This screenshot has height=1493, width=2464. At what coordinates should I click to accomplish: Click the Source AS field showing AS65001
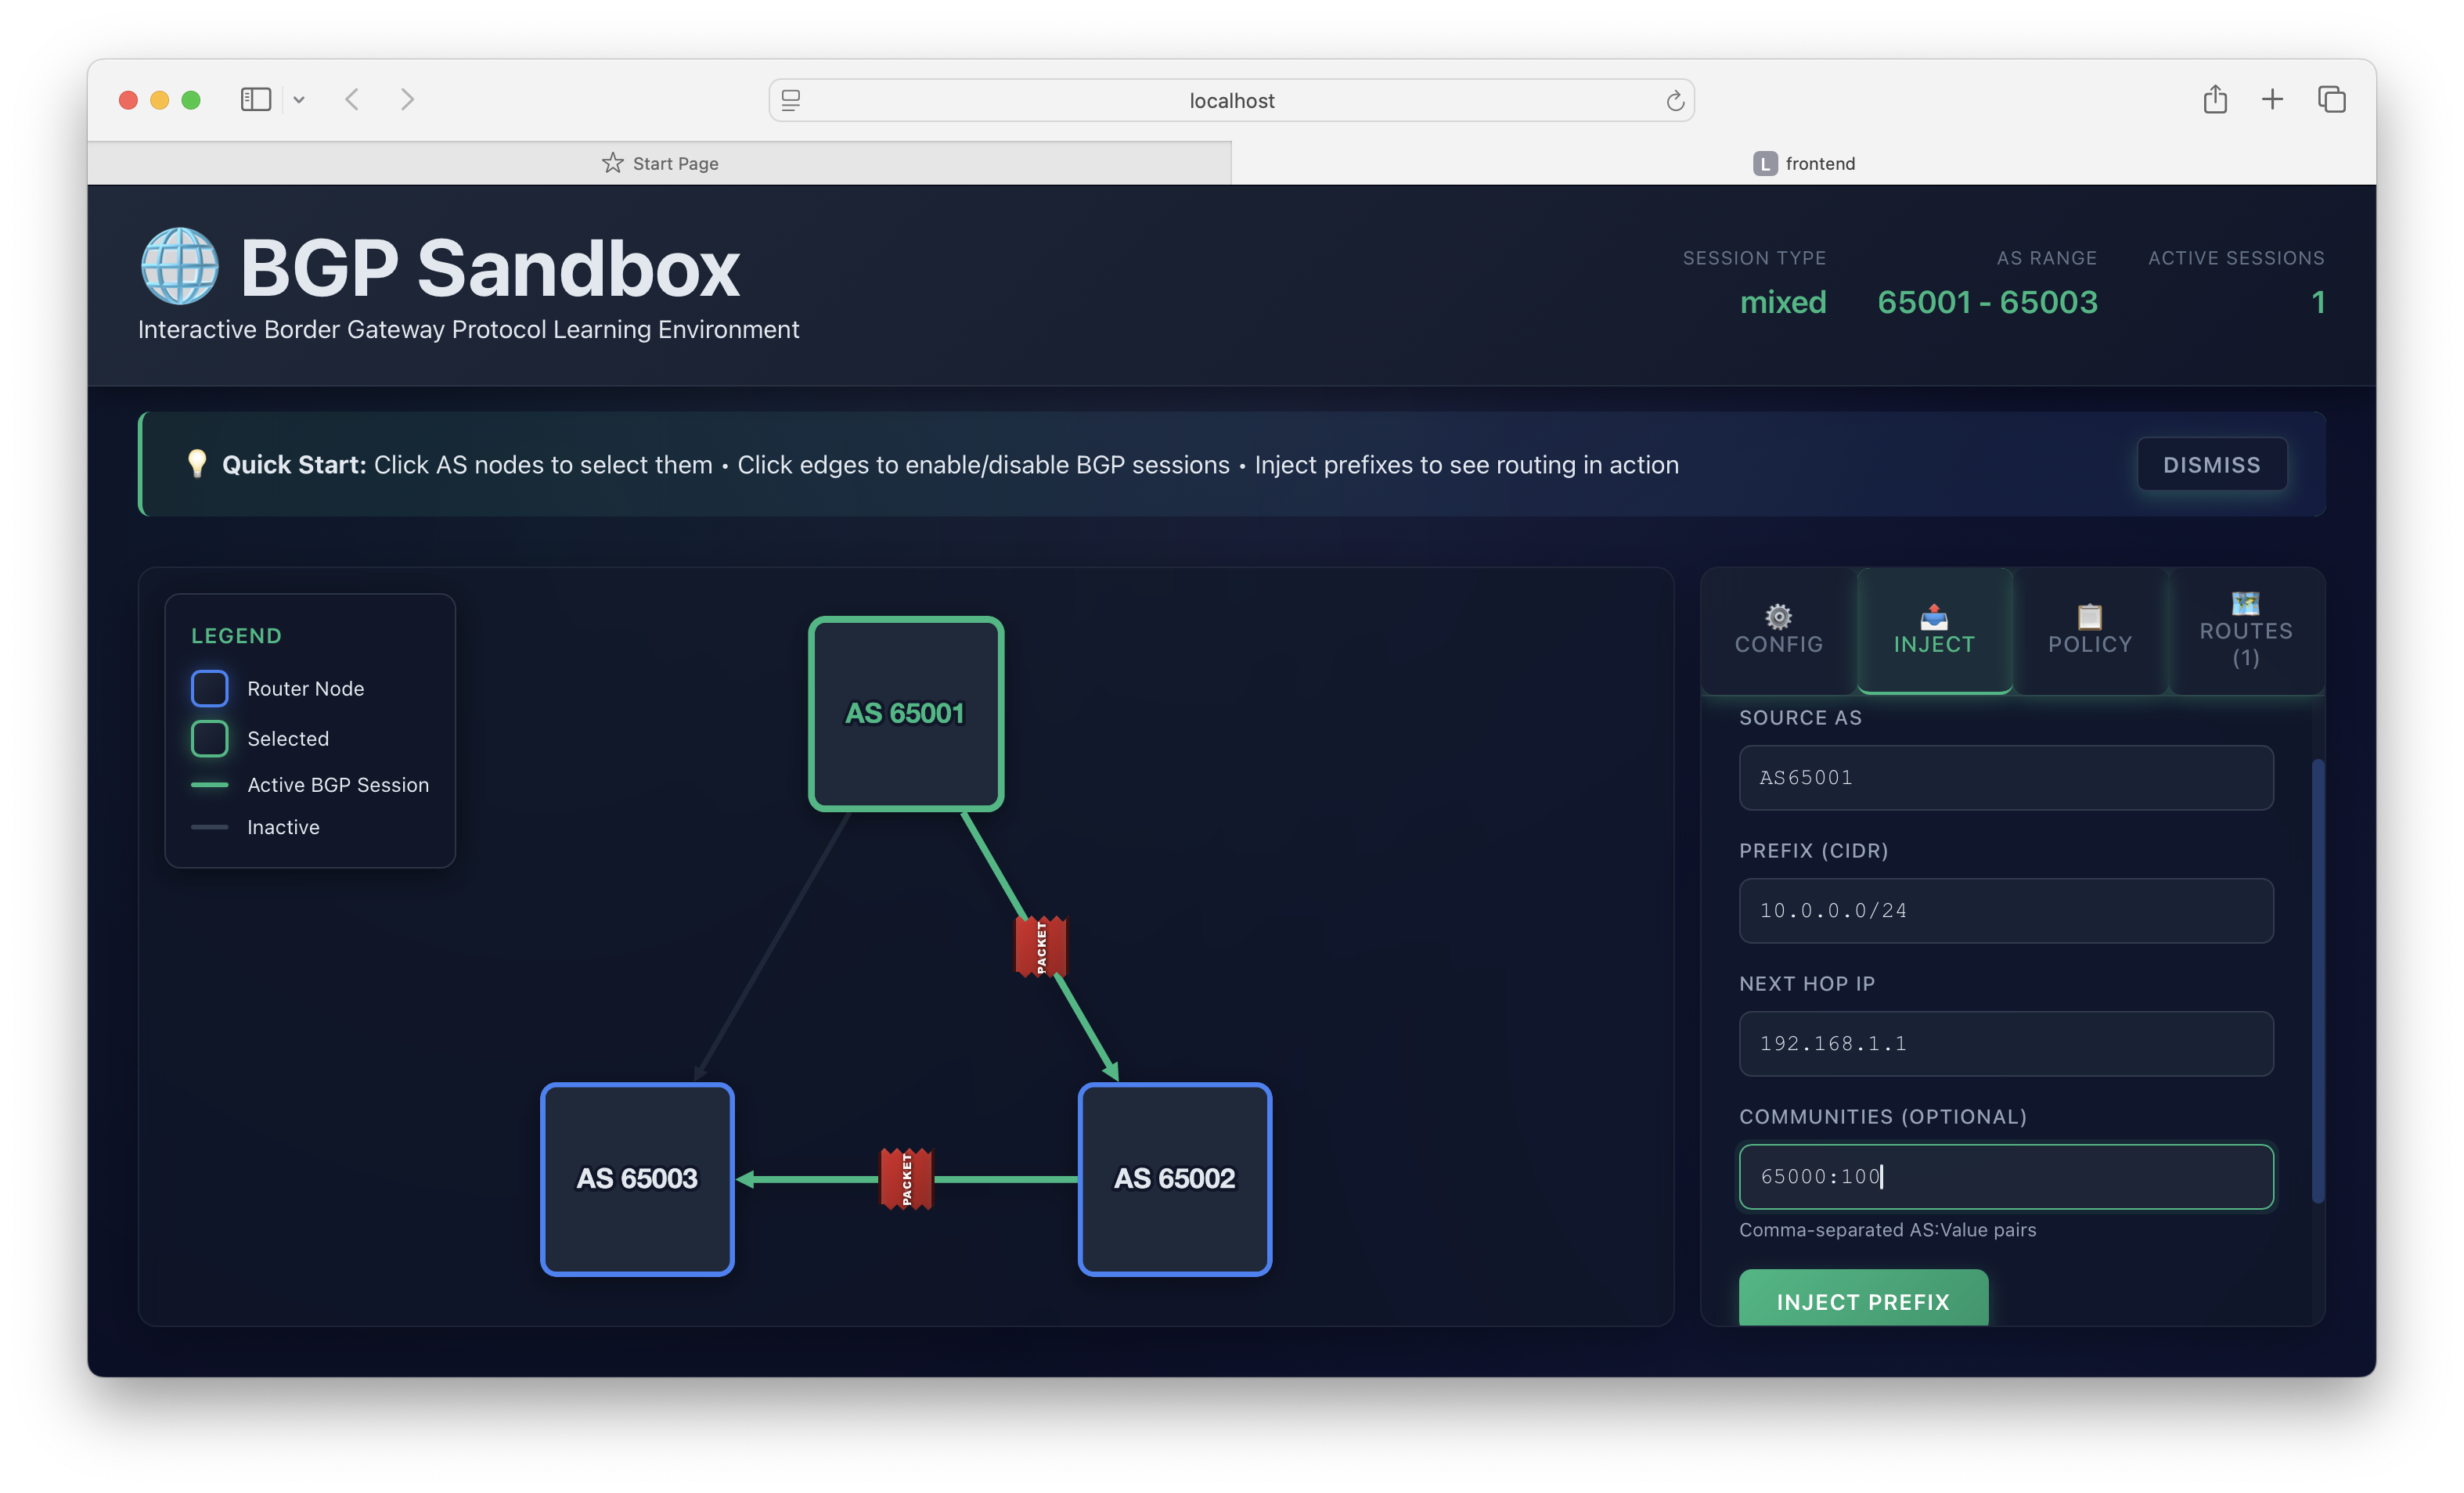(x=2005, y=777)
